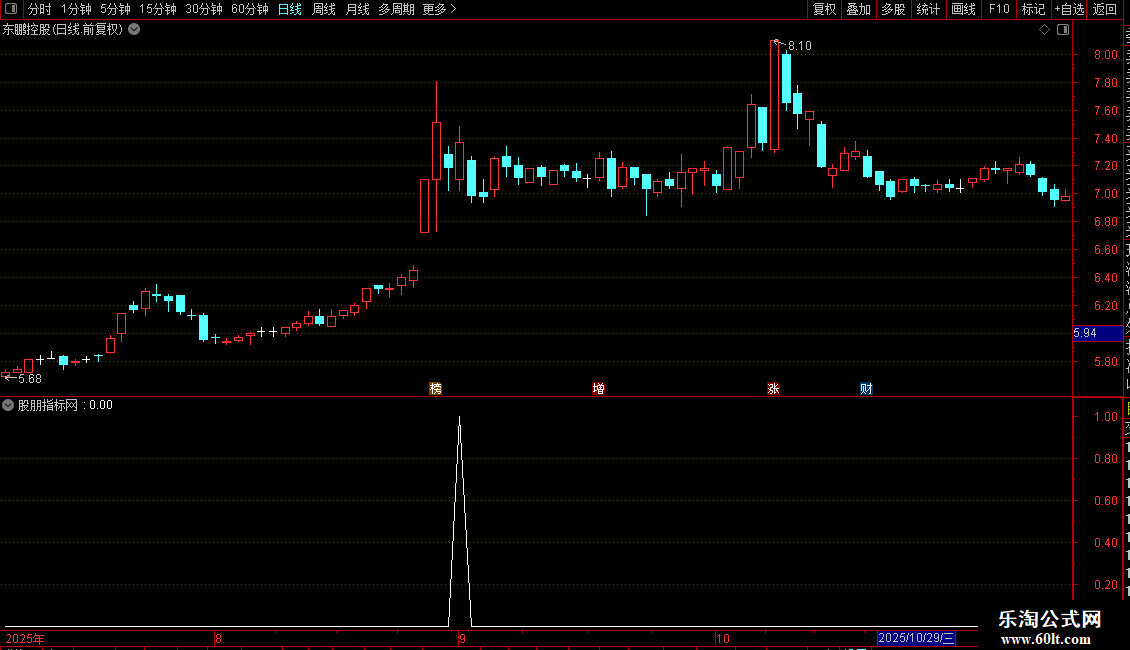Switch to 15分钟 chart period

(158, 9)
